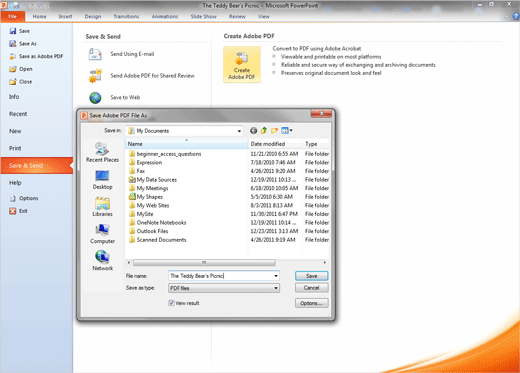Screen dimensions: 520x373
Task: Switch to the Transitions ribbon tab
Action: coord(126,16)
